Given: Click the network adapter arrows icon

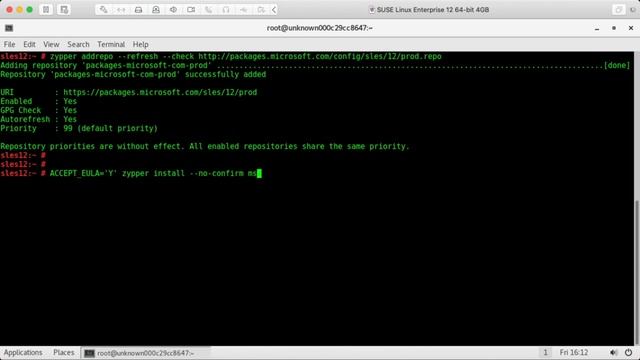Looking at the screenshot, I should tap(121, 9).
